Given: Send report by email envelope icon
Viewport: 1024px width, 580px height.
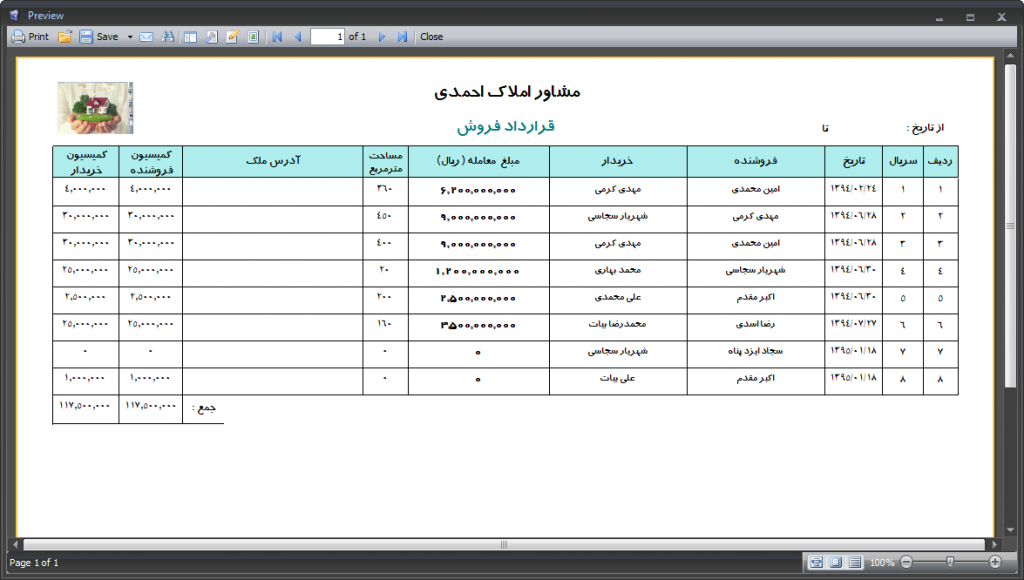Looking at the screenshot, I should pos(146,37).
